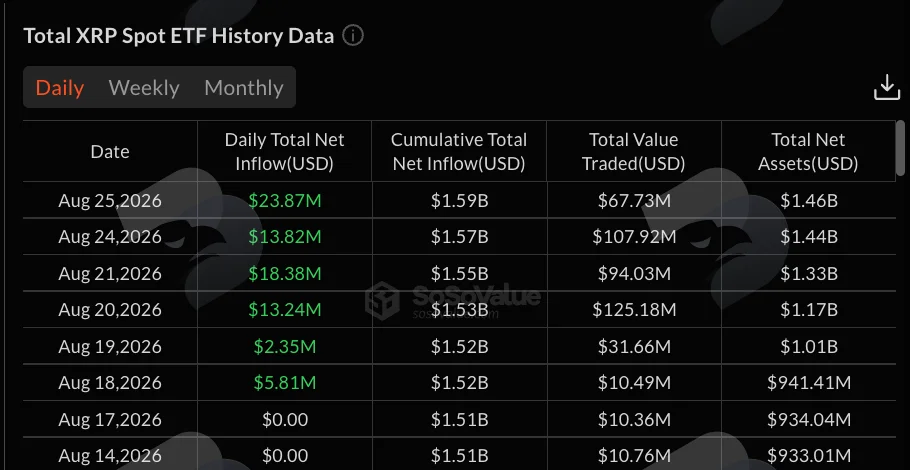The height and width of the screenshot is (470, 910).
Task: Download the table data with download icon
Action: coord(887,88)
